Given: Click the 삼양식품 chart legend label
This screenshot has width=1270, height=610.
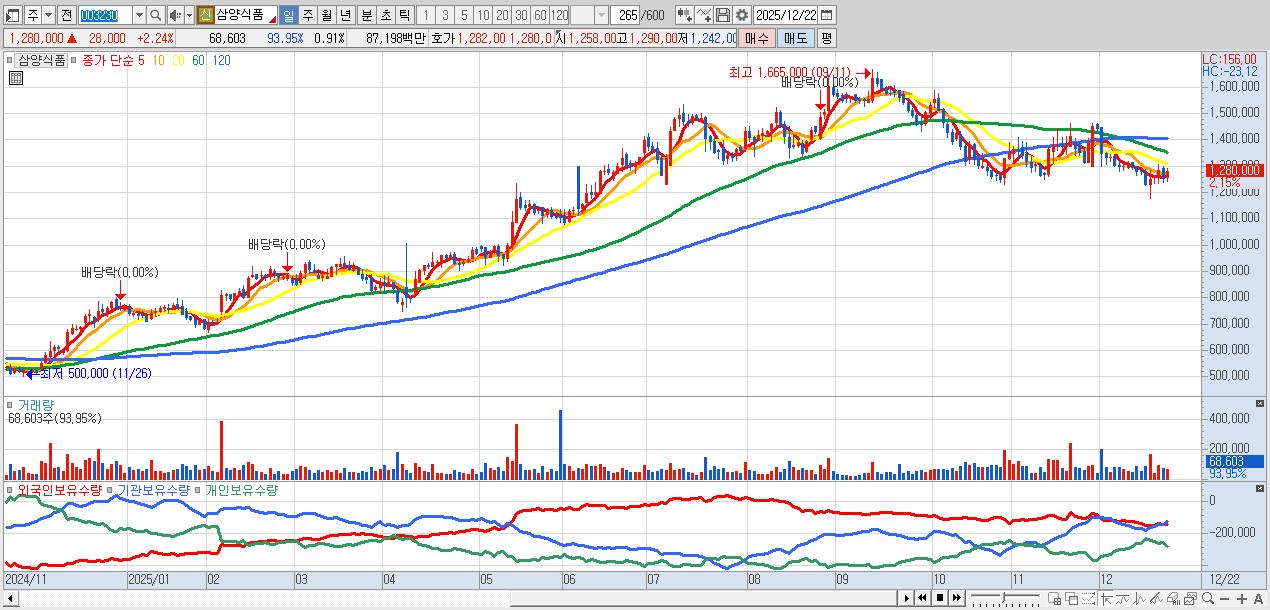Looking at the screenshot, I should pos(43,60).
